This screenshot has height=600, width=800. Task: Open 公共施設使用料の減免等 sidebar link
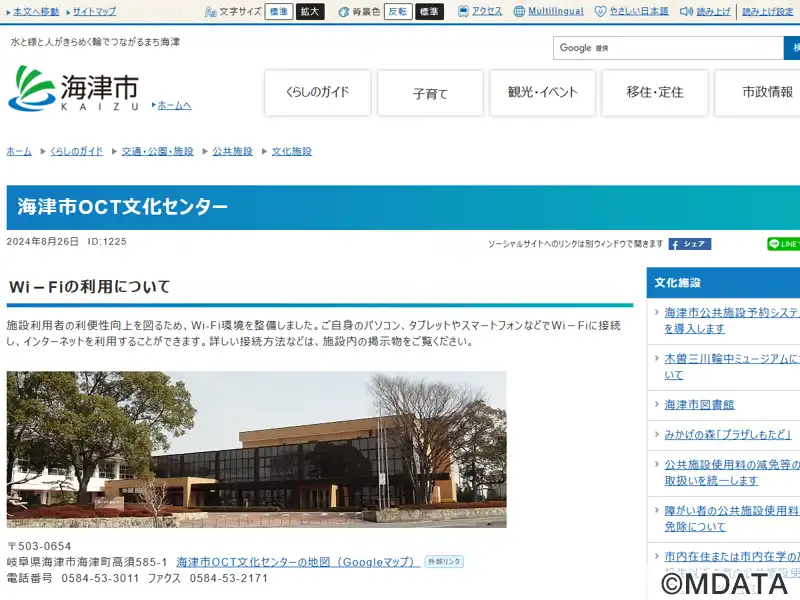(732, 472)
